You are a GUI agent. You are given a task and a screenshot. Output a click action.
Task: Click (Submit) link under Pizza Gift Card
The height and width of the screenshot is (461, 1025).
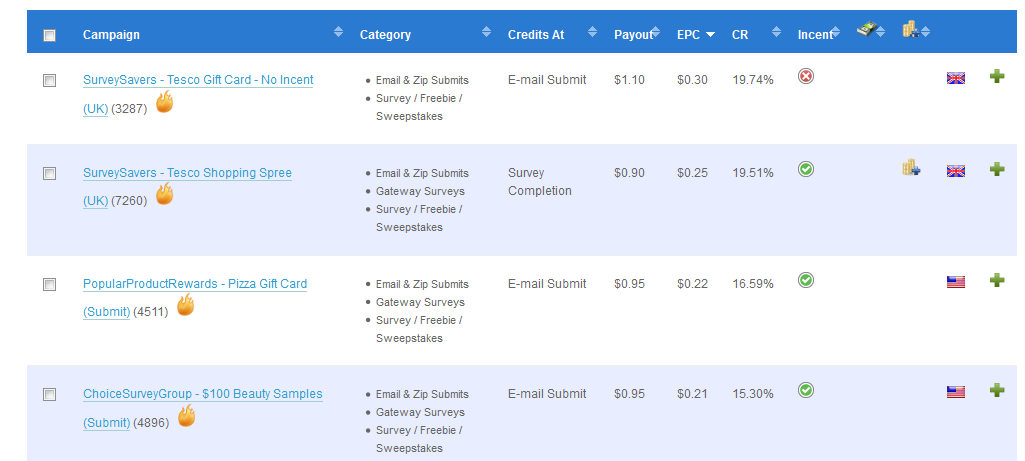click(107, 312)
